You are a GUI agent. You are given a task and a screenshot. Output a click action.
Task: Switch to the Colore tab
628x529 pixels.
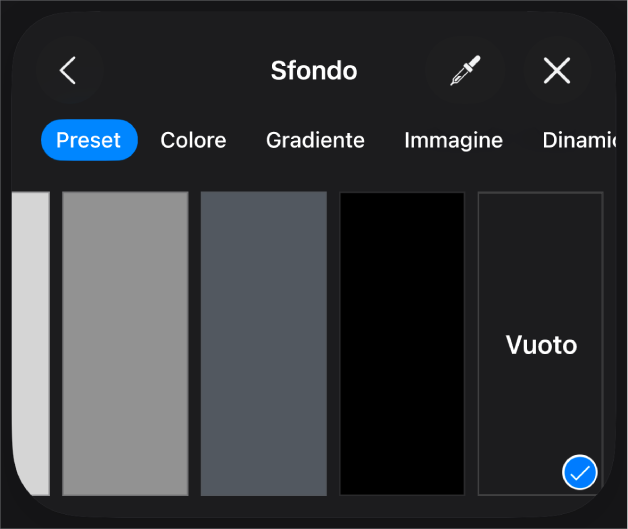[193, 140]
